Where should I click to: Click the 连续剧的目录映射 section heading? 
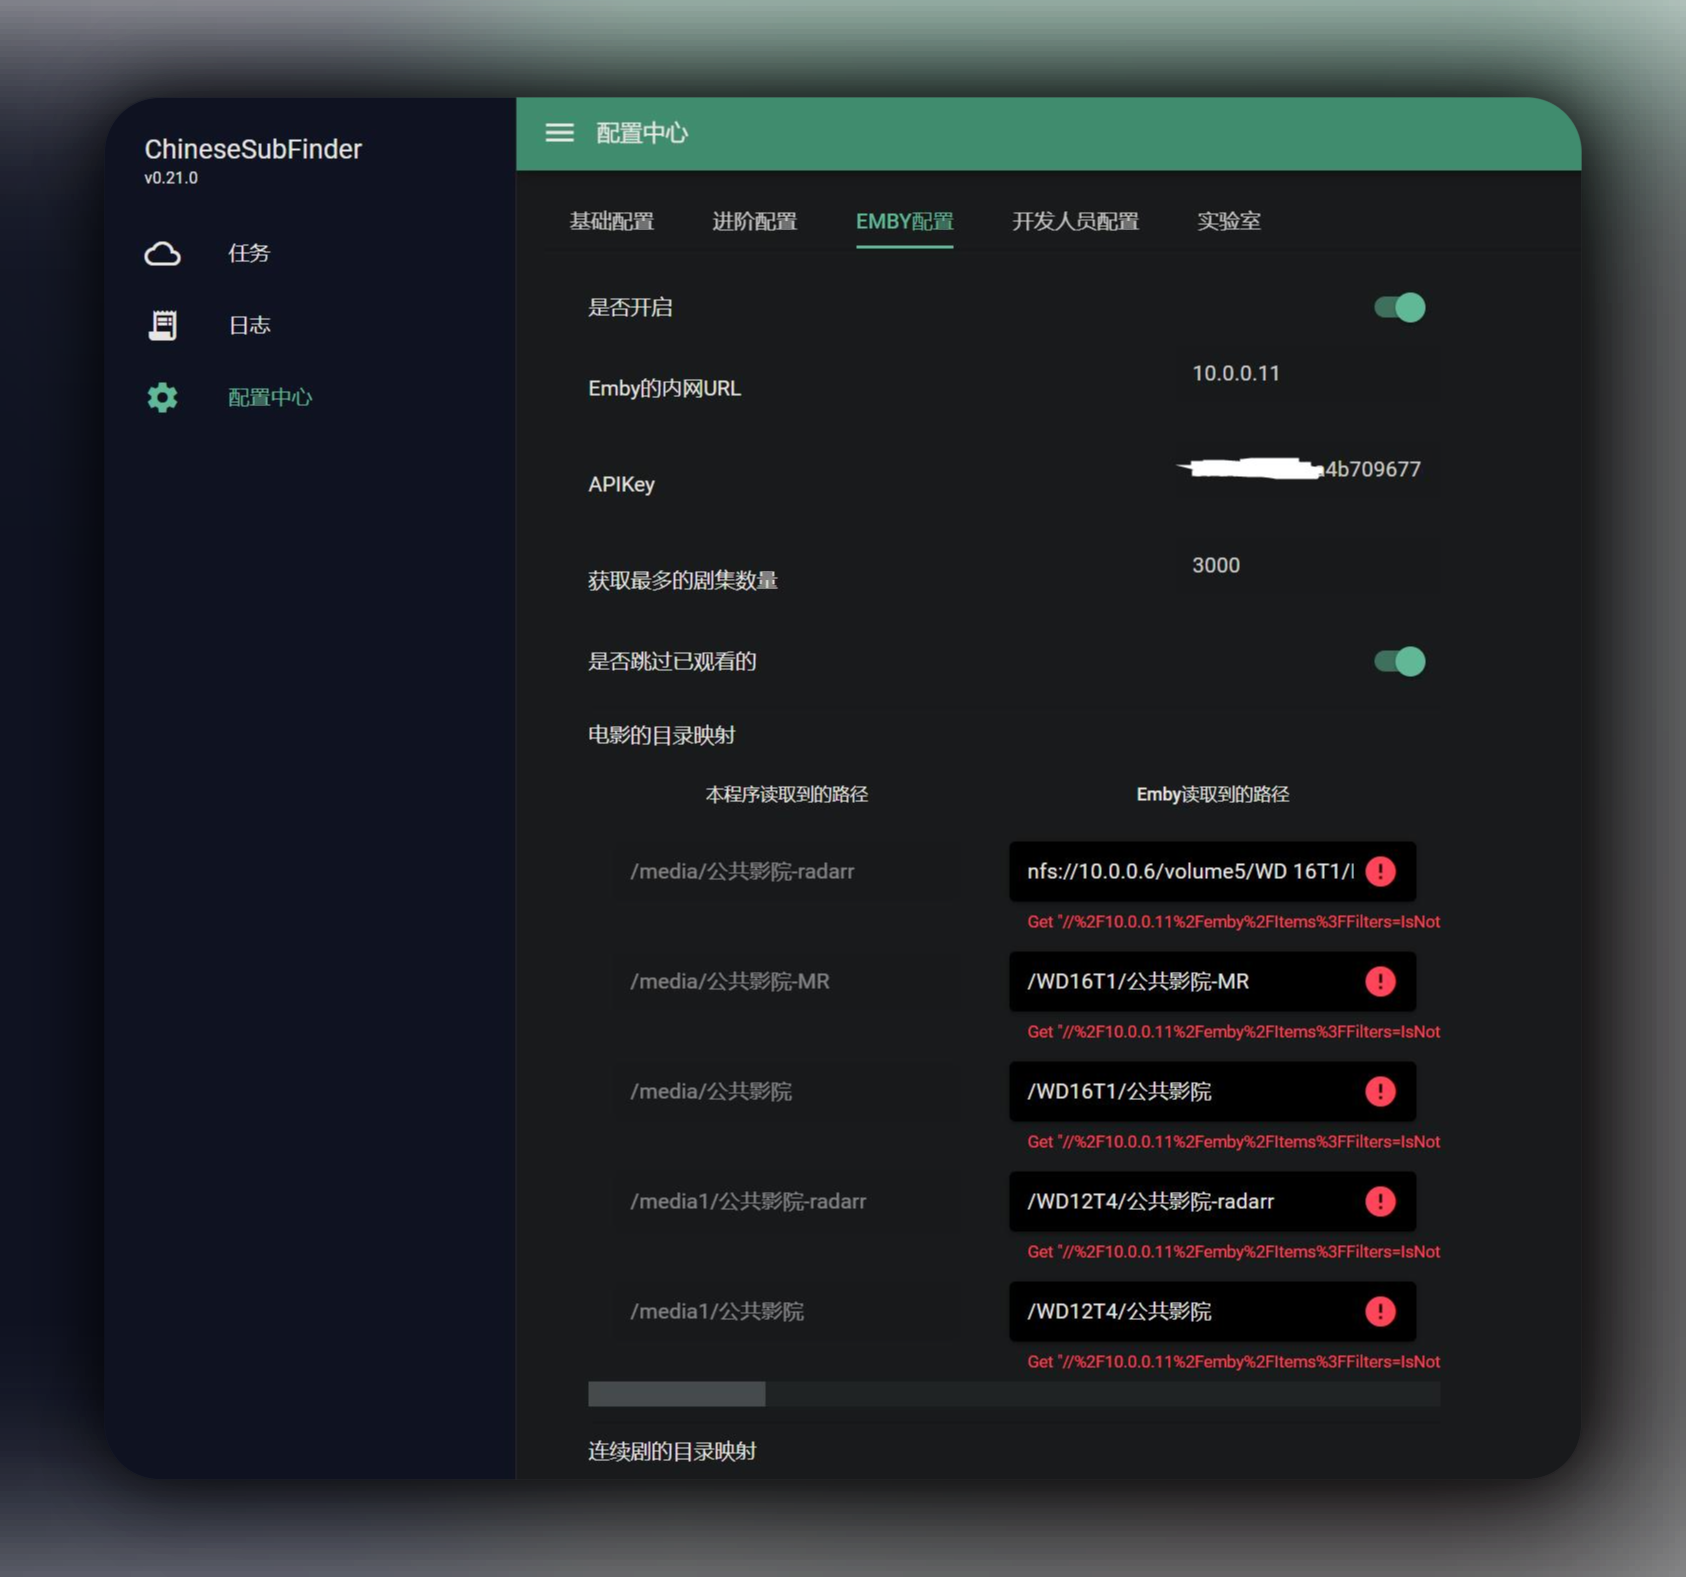(671, 1451)
